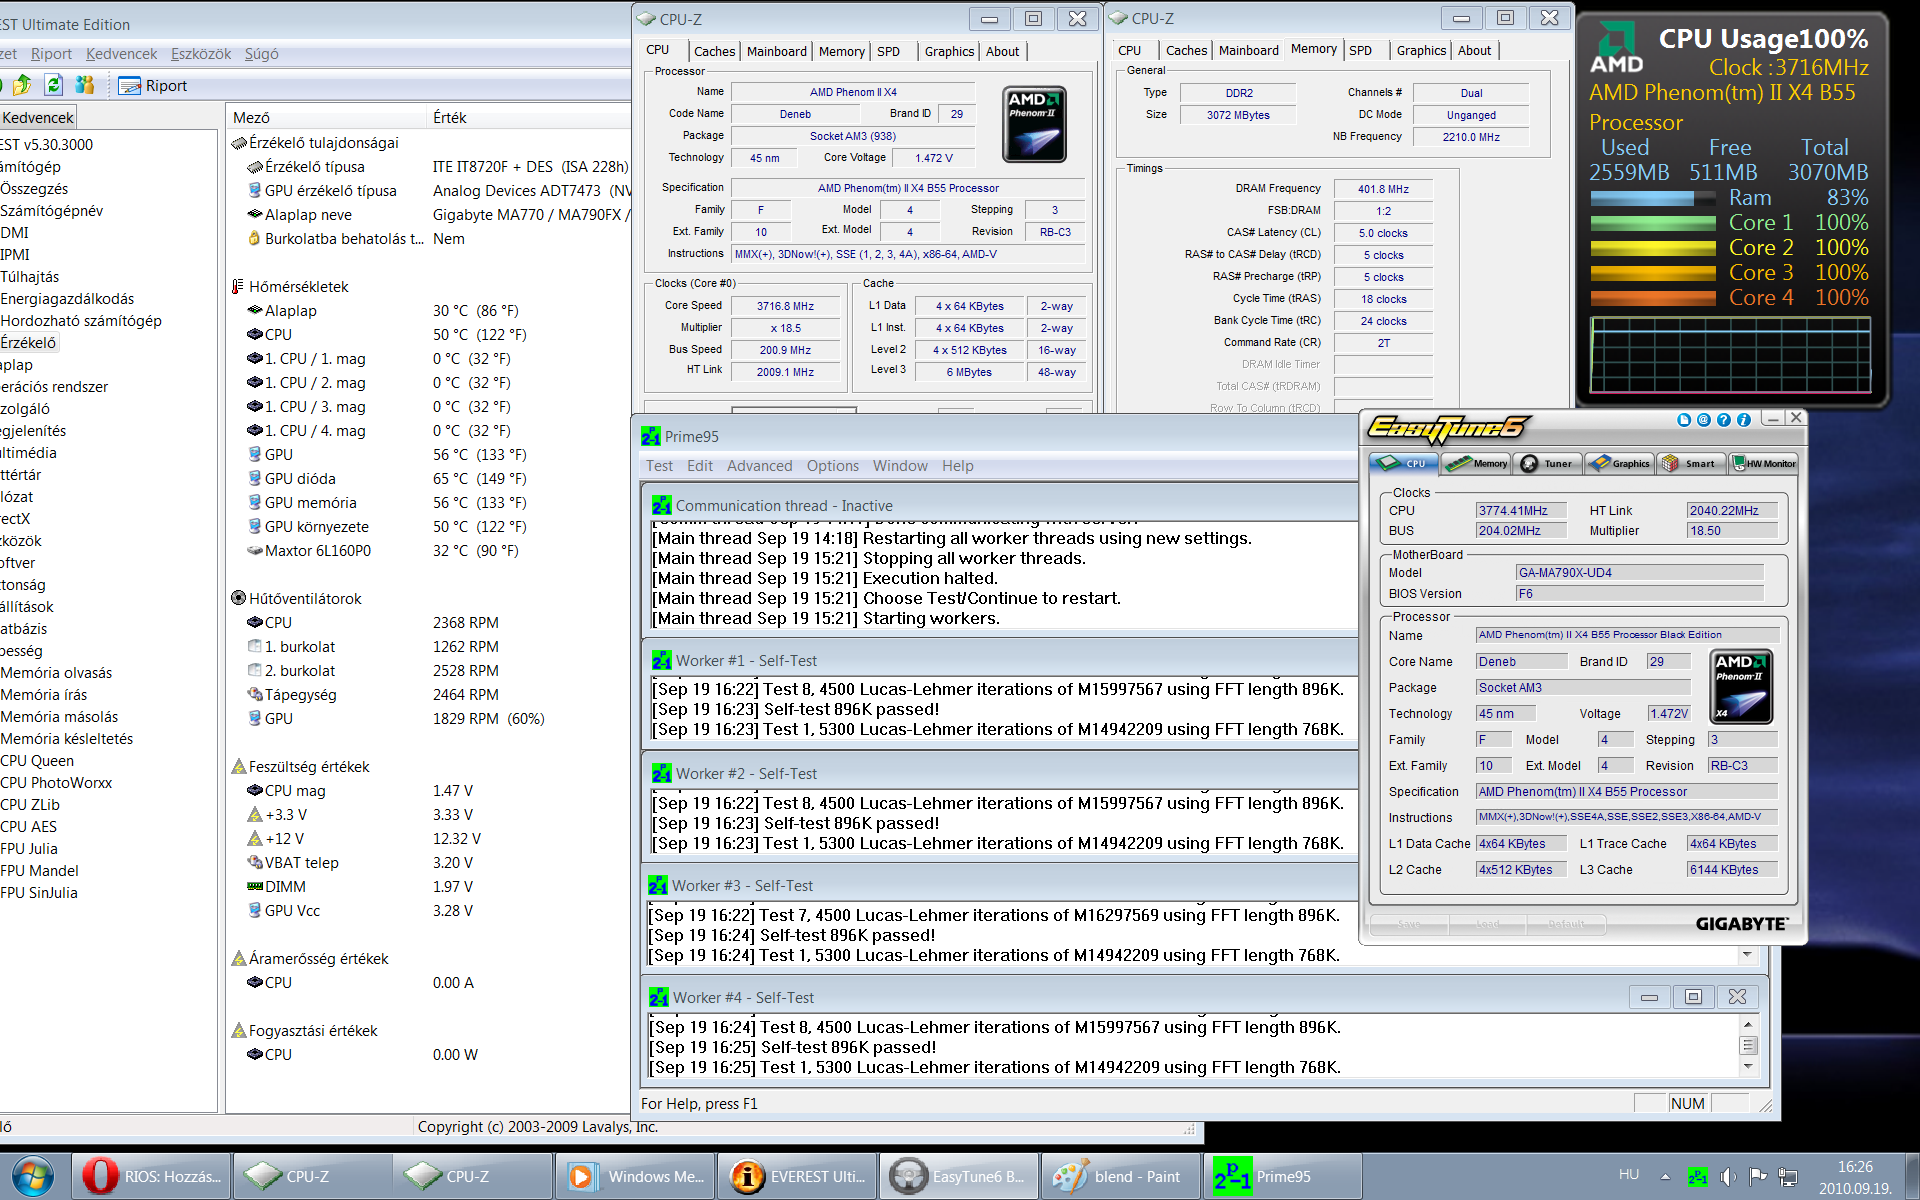Select FPU Mandel benchmark in EVEREST tree

click(39, 871)
